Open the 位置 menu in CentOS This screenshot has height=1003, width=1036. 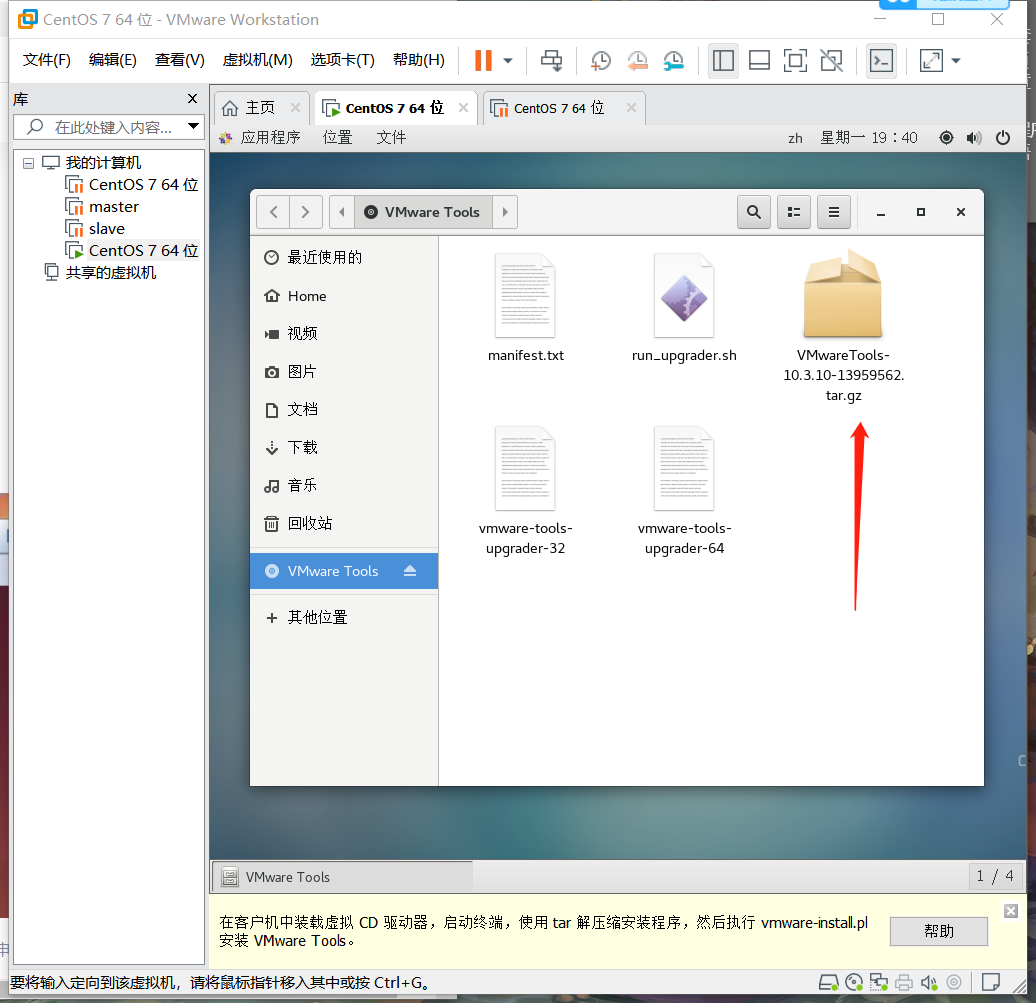[x=337, y=137]
